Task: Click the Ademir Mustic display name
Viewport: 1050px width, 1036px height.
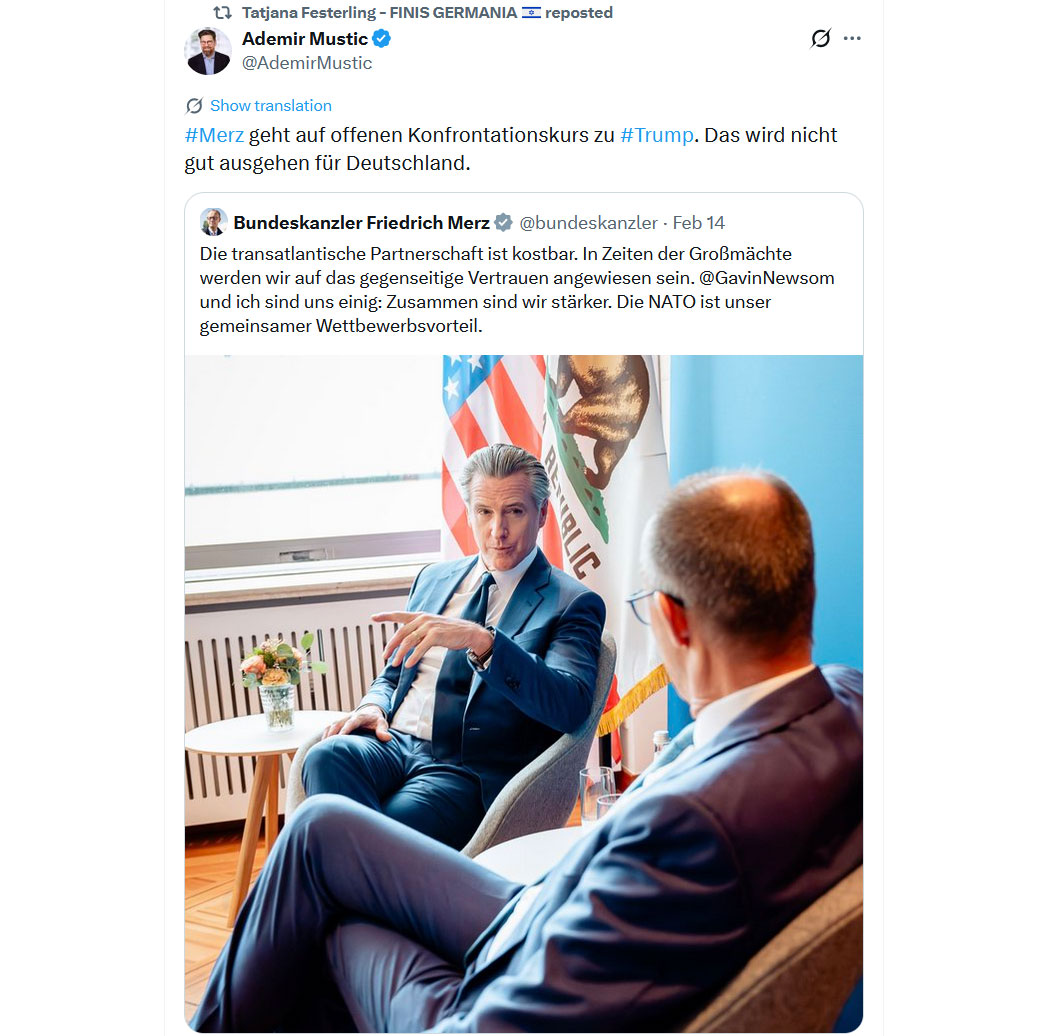Action: (305, 39)
